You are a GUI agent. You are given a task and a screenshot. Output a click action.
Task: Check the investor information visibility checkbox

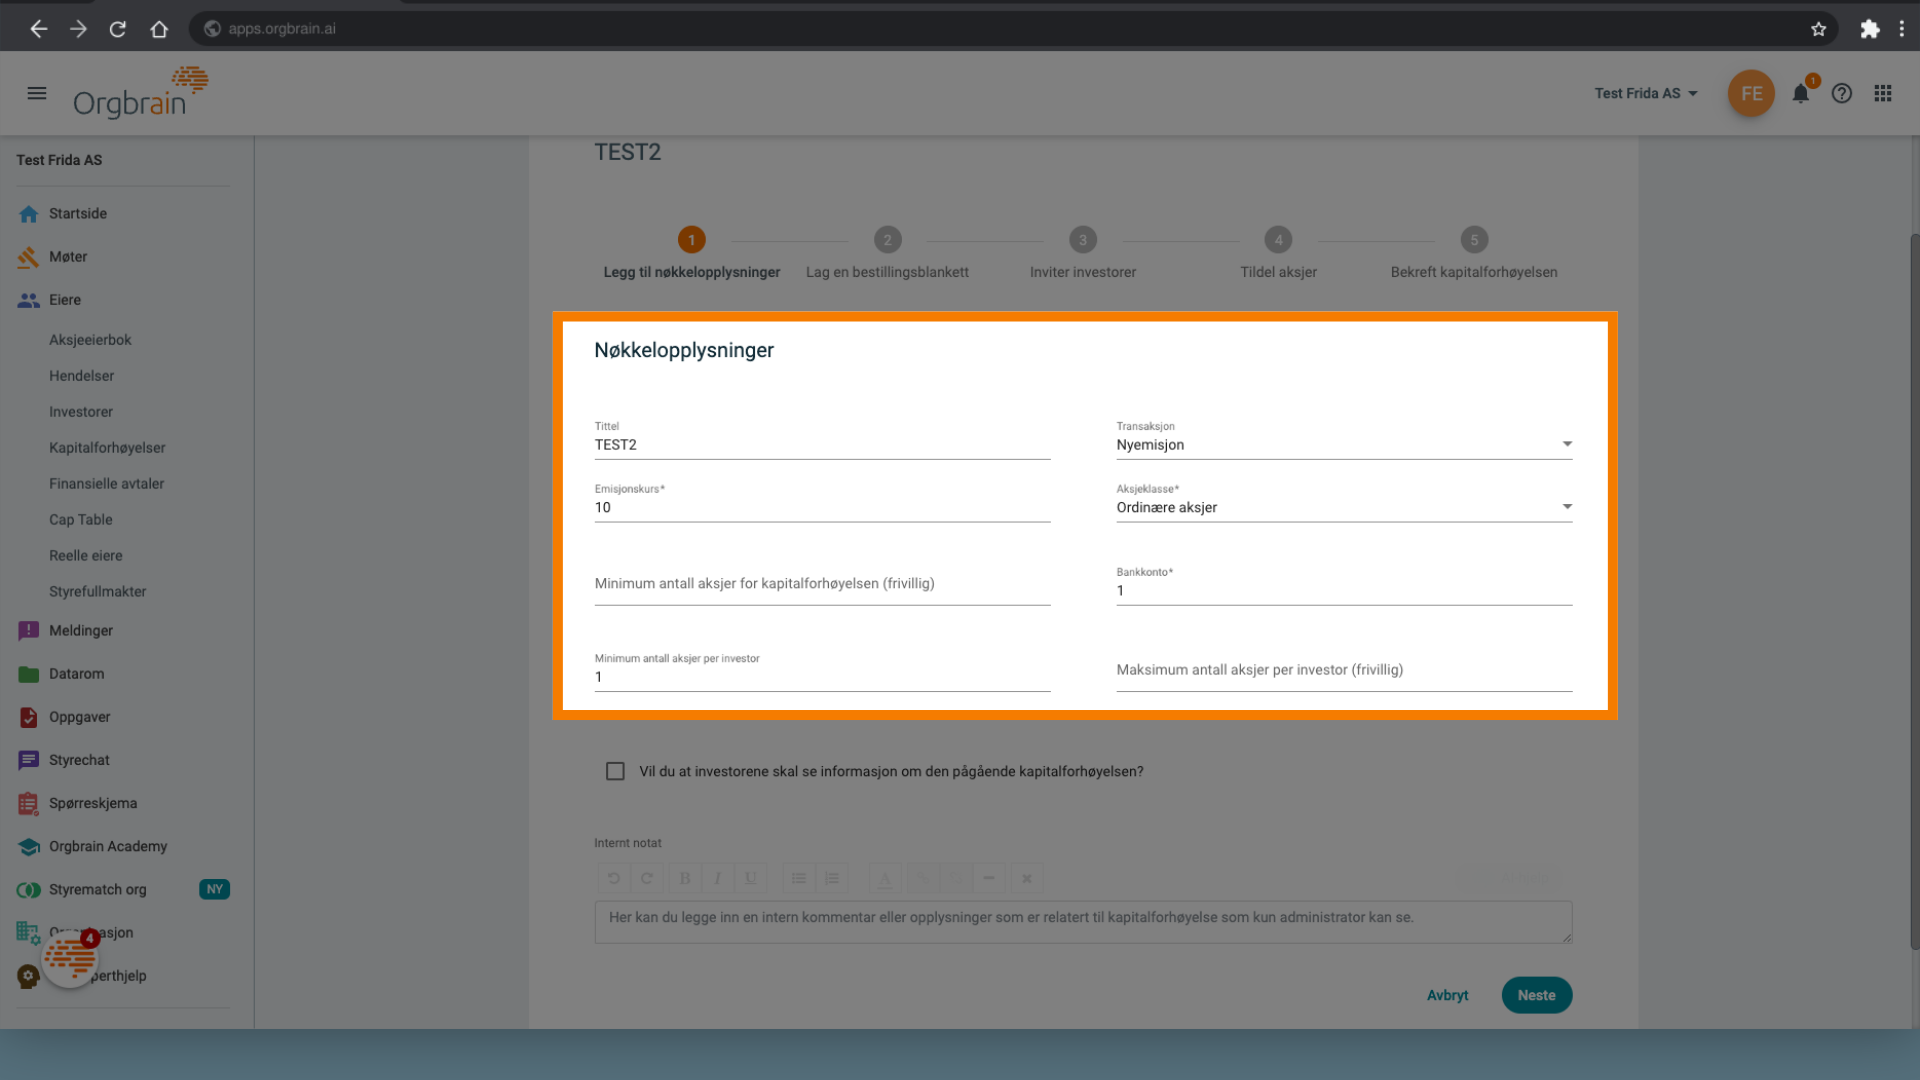tap(615, 771)
